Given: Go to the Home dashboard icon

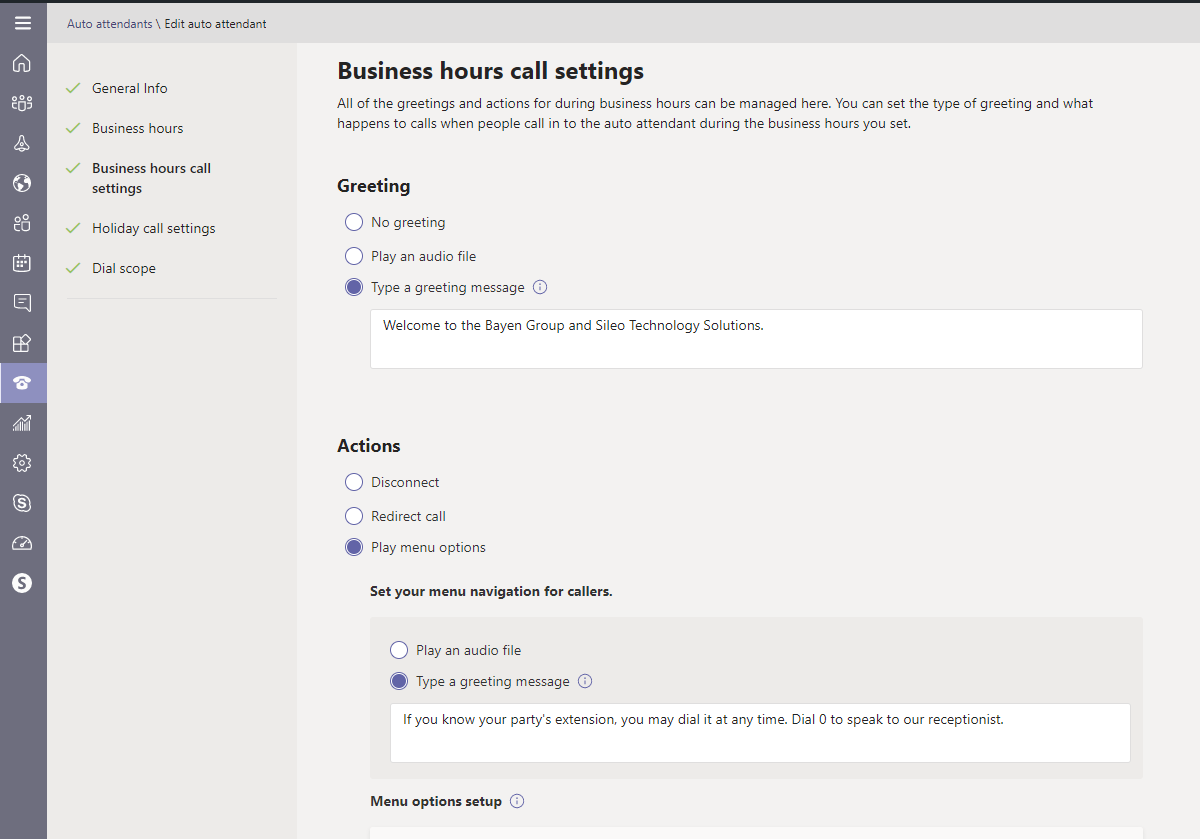Looking at the screenshot, I should pyautogui.click(x=22, y=63).
